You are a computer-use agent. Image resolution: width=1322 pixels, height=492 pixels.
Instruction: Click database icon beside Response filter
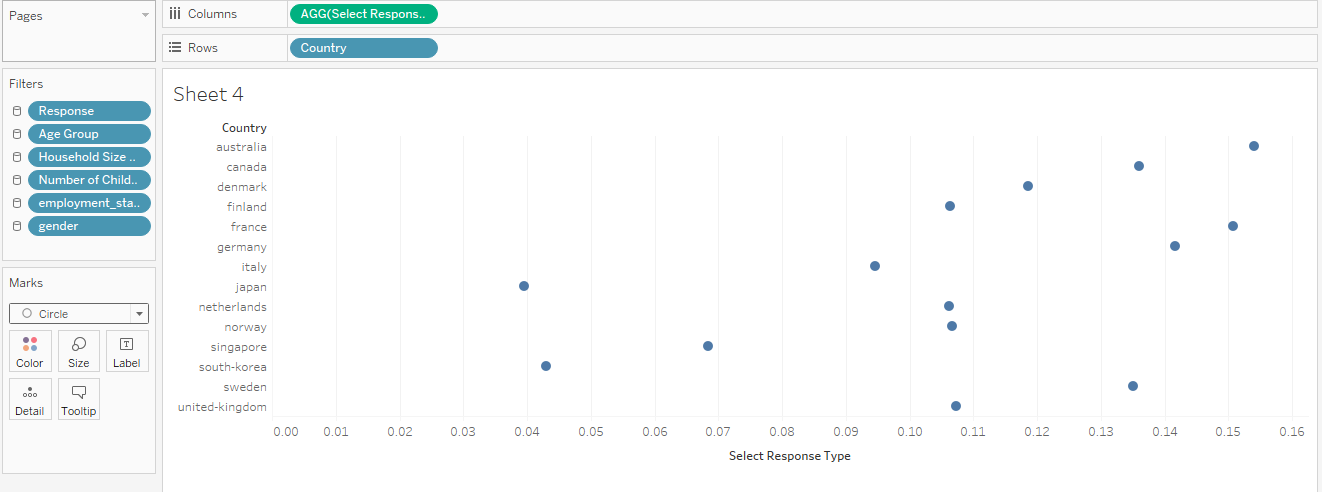pyautogui.click(x=17, y=111)
